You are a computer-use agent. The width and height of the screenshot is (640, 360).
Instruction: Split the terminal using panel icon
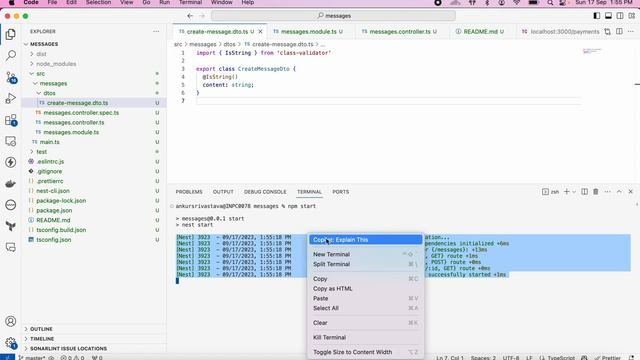click(x=584, y=192)
